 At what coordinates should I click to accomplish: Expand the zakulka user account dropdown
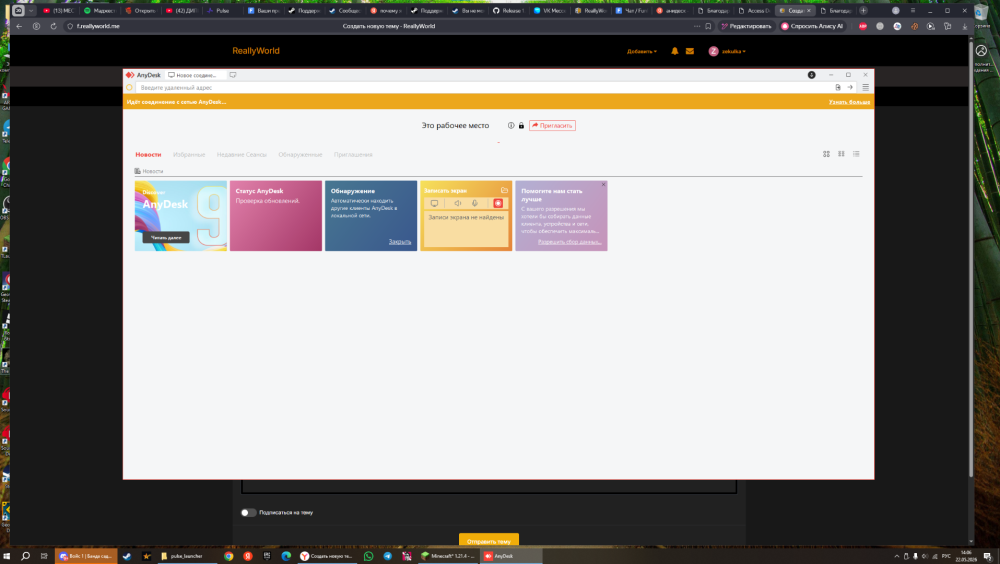click(x=727, y=51)
